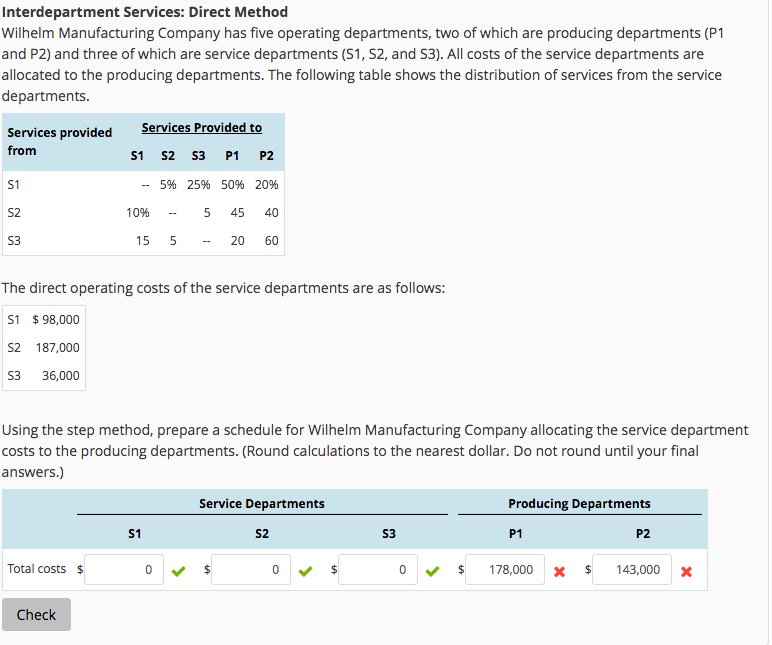Click the 25% cell in the S1 row
Viewport: 772px width, 645px height.
tap(198, 185)
